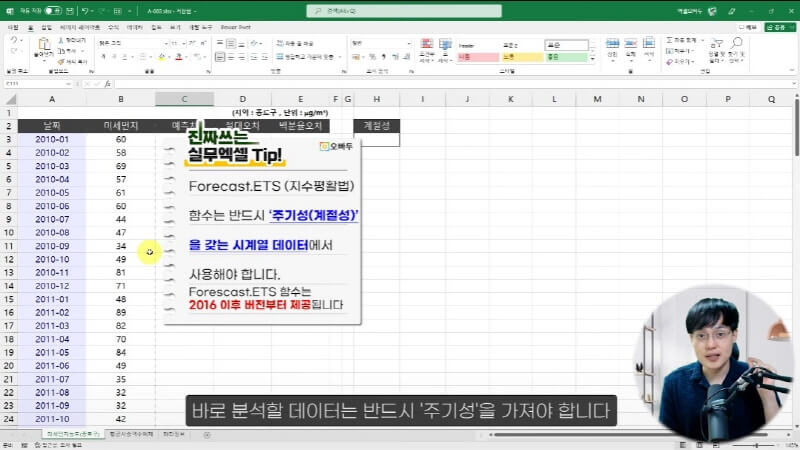The height and width of the screenshot is (450, 800).
Task: Open the Page Layout ribbon tab
Action: coord(80,27)
